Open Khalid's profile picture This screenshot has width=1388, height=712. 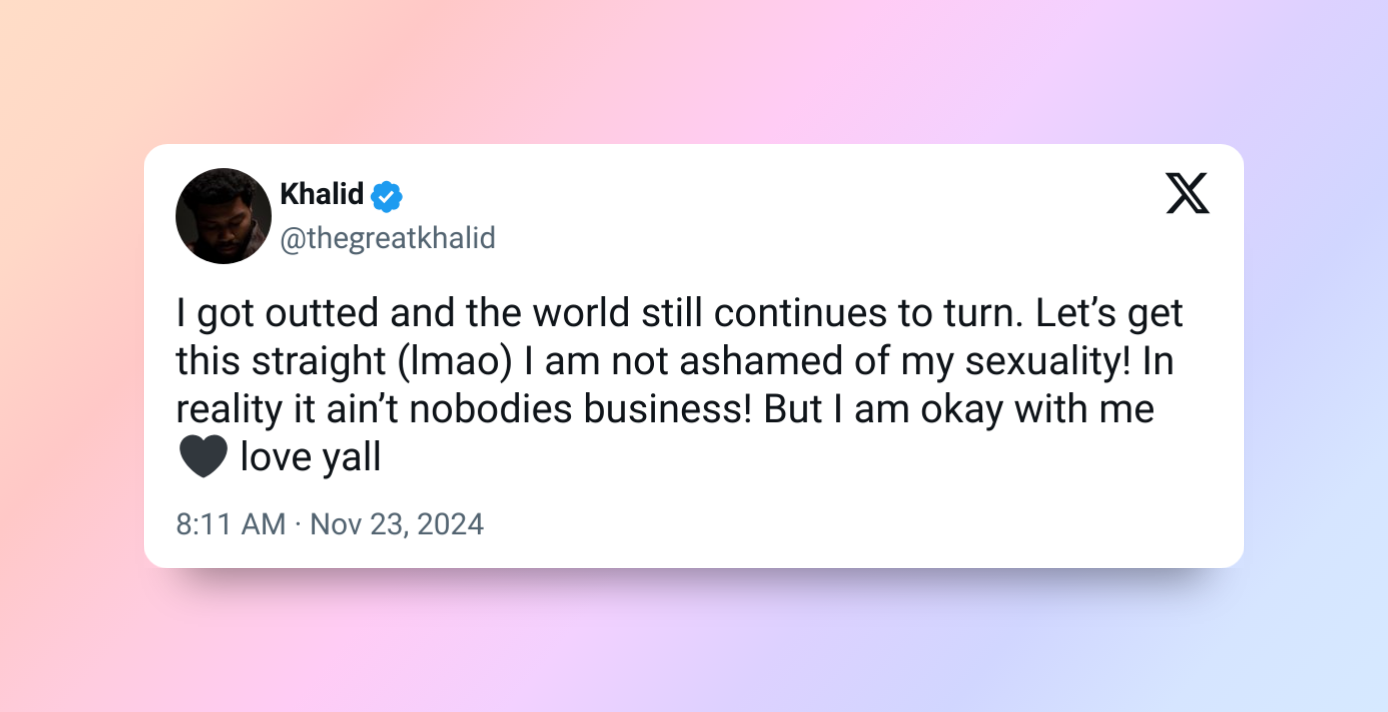coord(223,216)
